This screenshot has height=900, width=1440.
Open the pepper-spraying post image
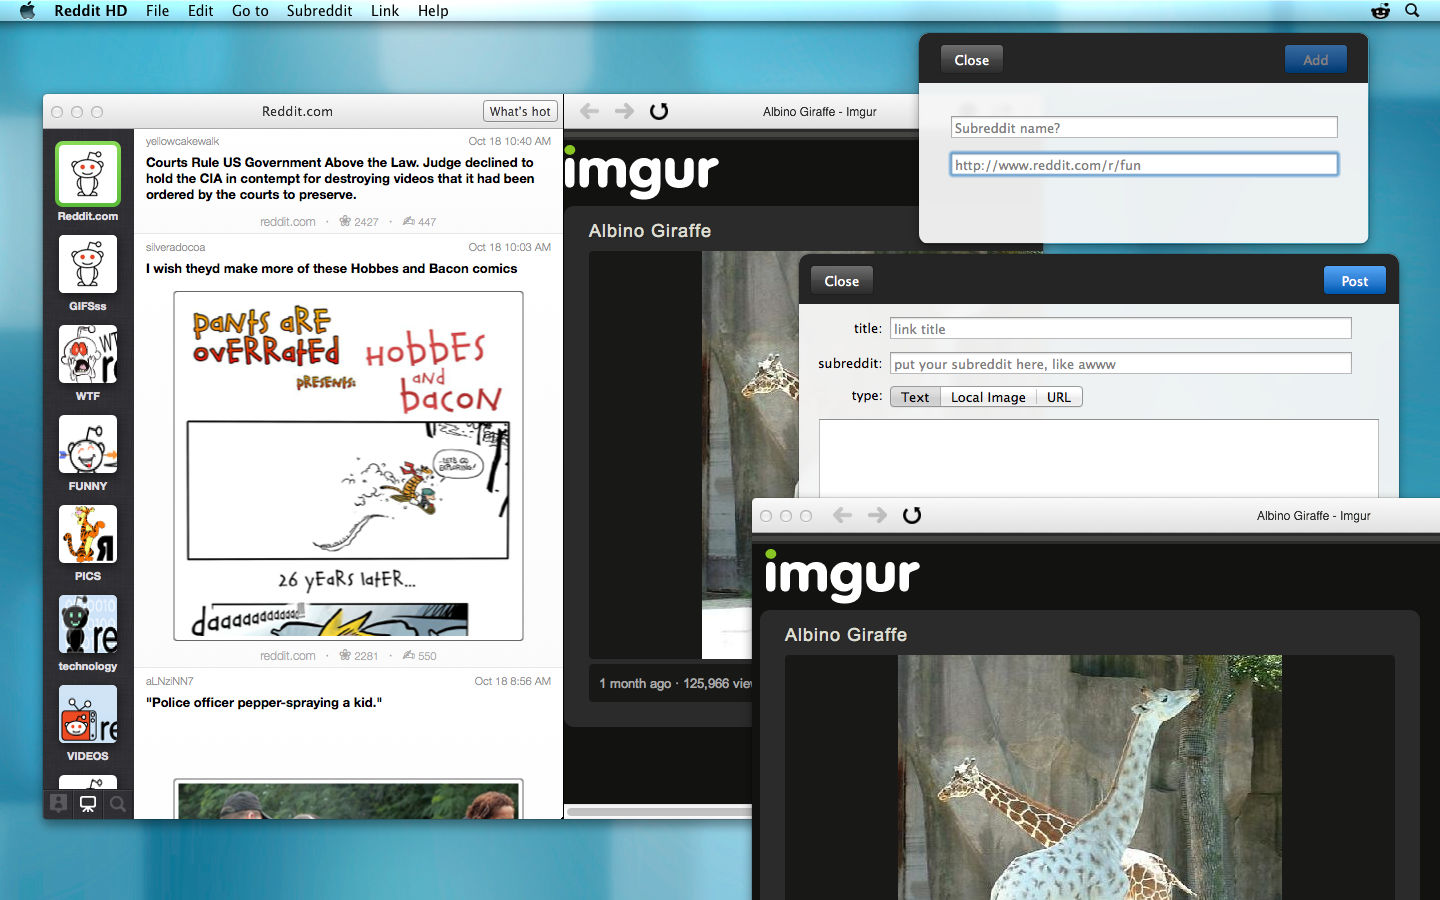coord(348,799)
